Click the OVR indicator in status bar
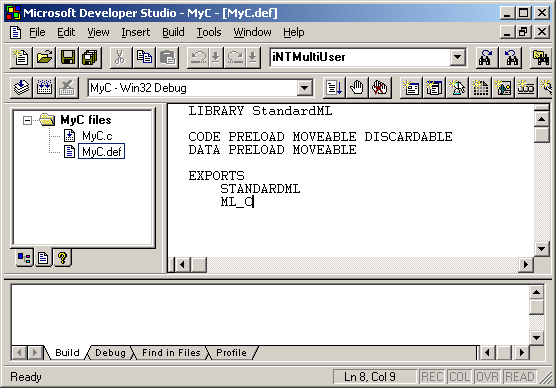Viewport: 556px width, 388px height. coord(487,376)
